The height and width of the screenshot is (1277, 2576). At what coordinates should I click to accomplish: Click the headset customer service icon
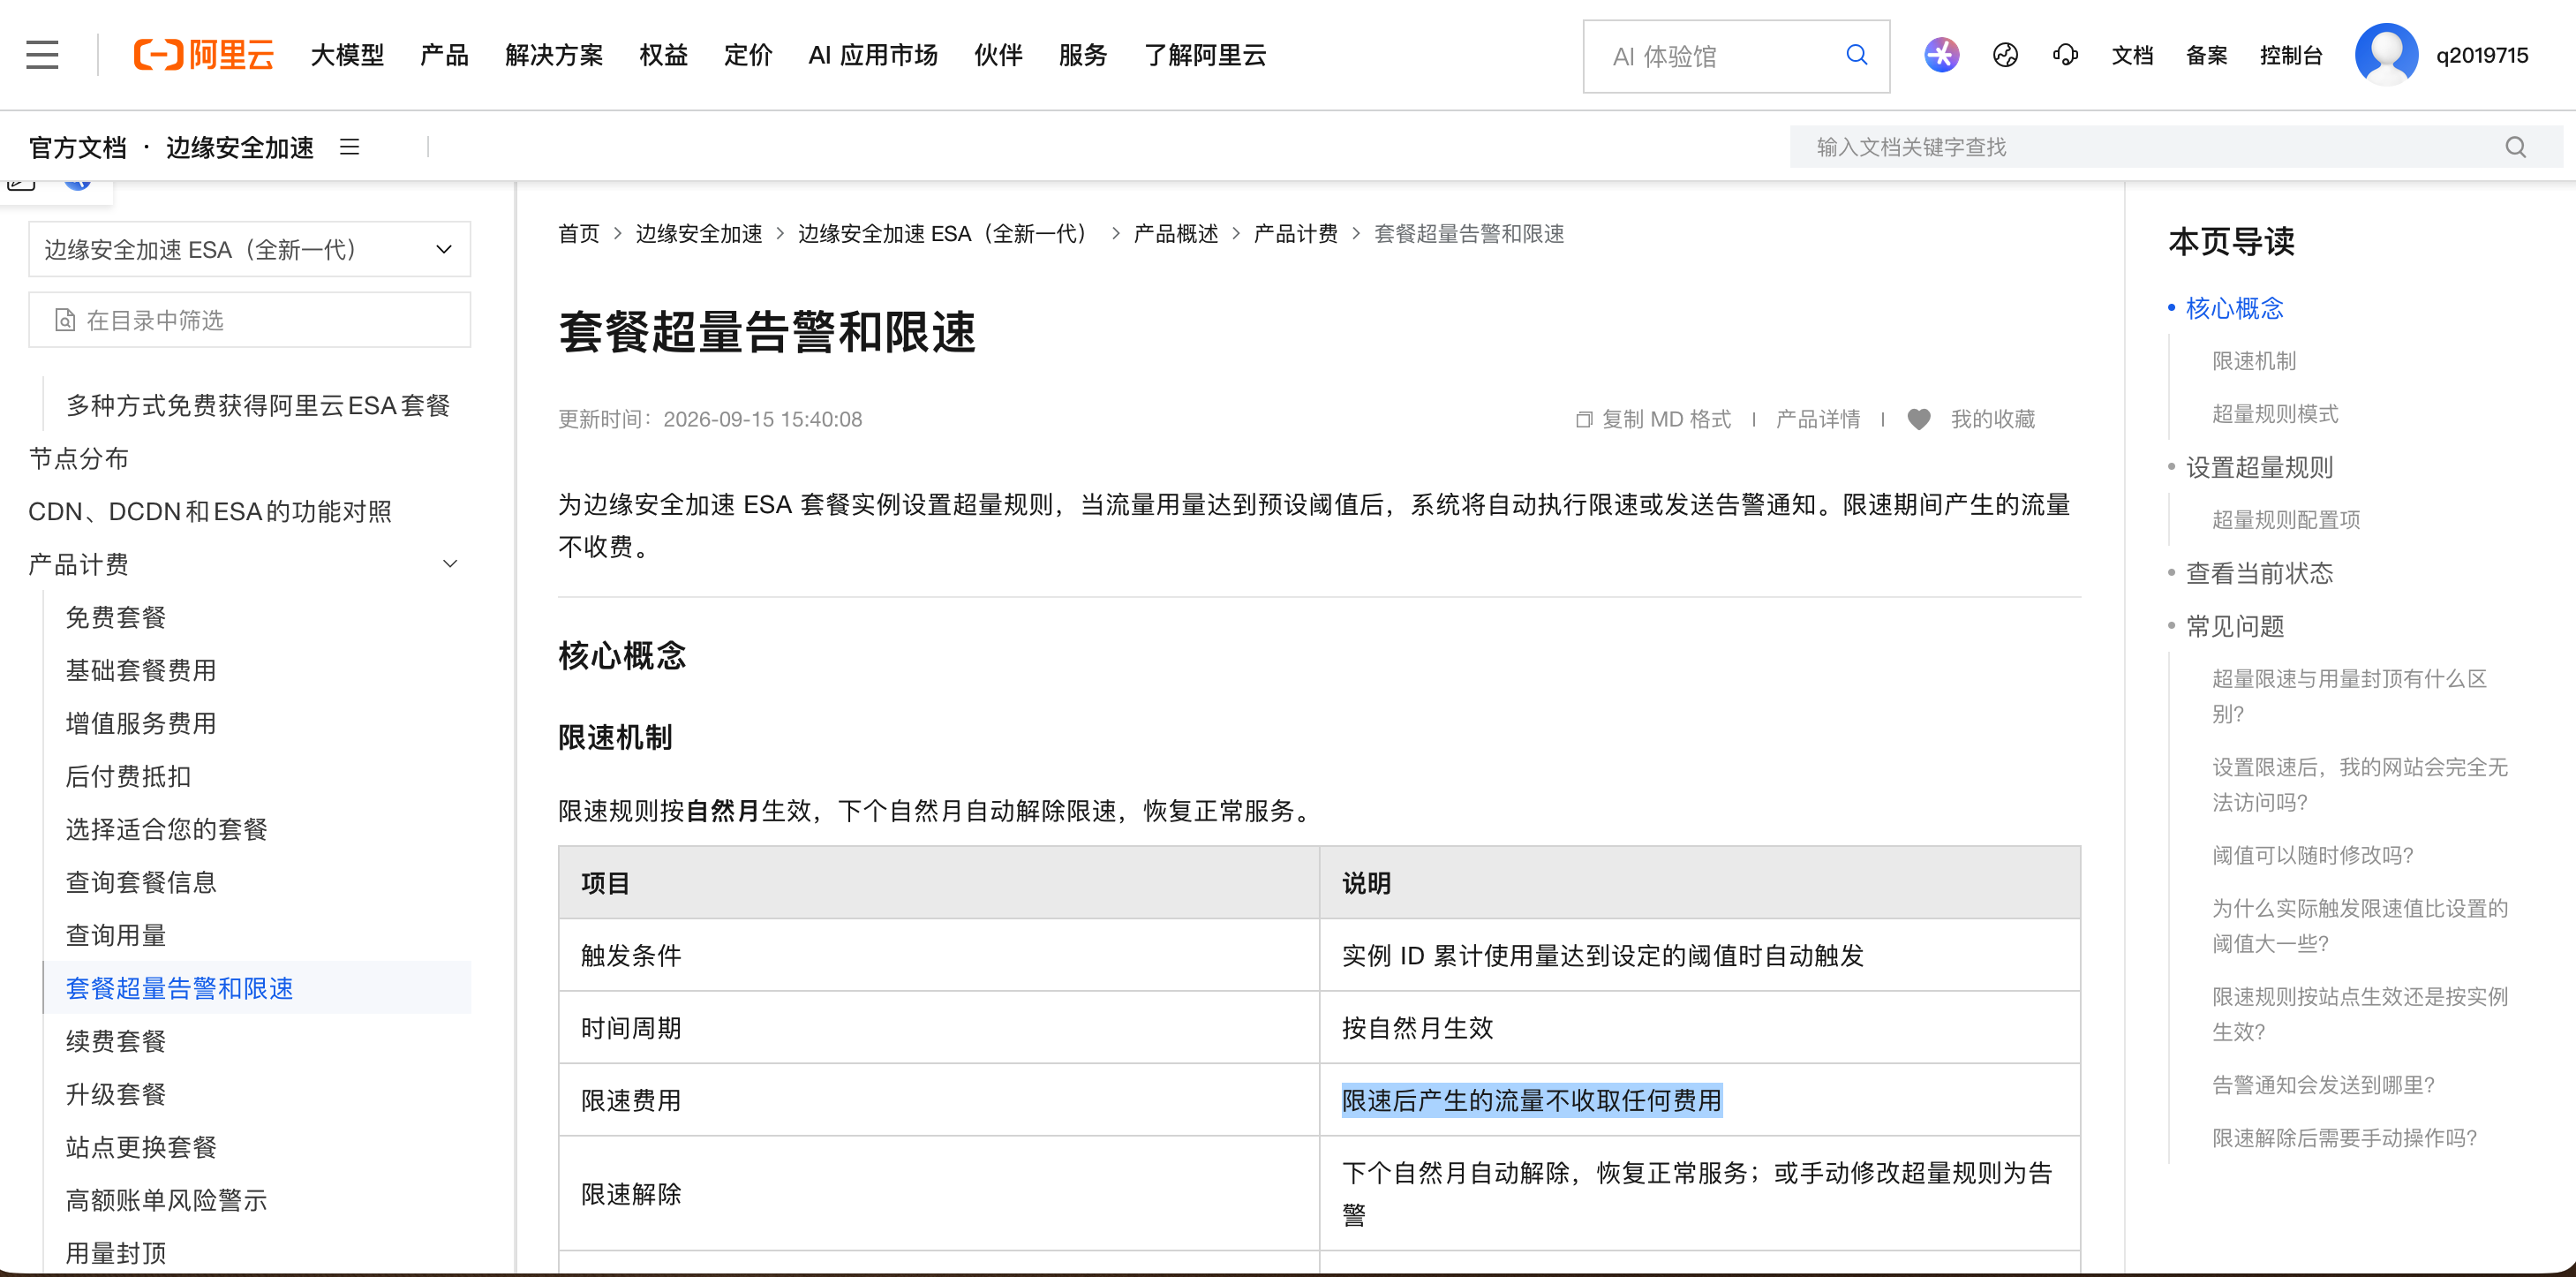click(x=2065, y=55)
